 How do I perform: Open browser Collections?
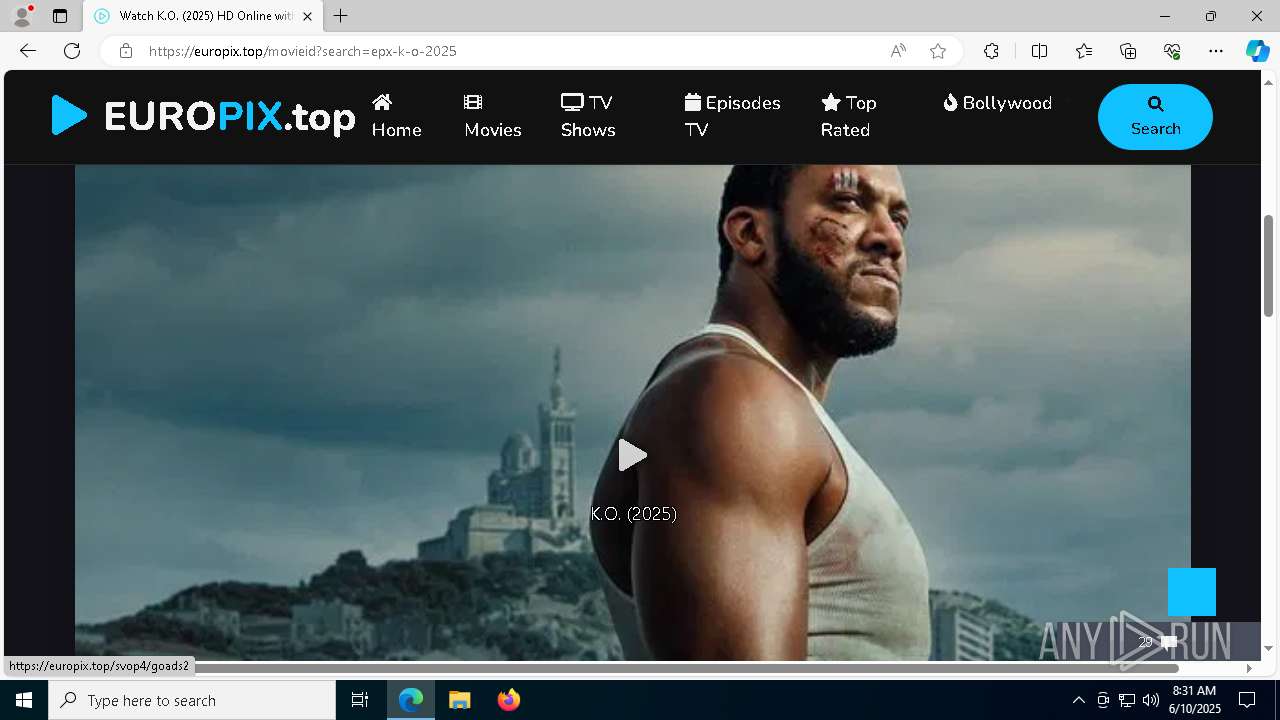coord(1128,51)
